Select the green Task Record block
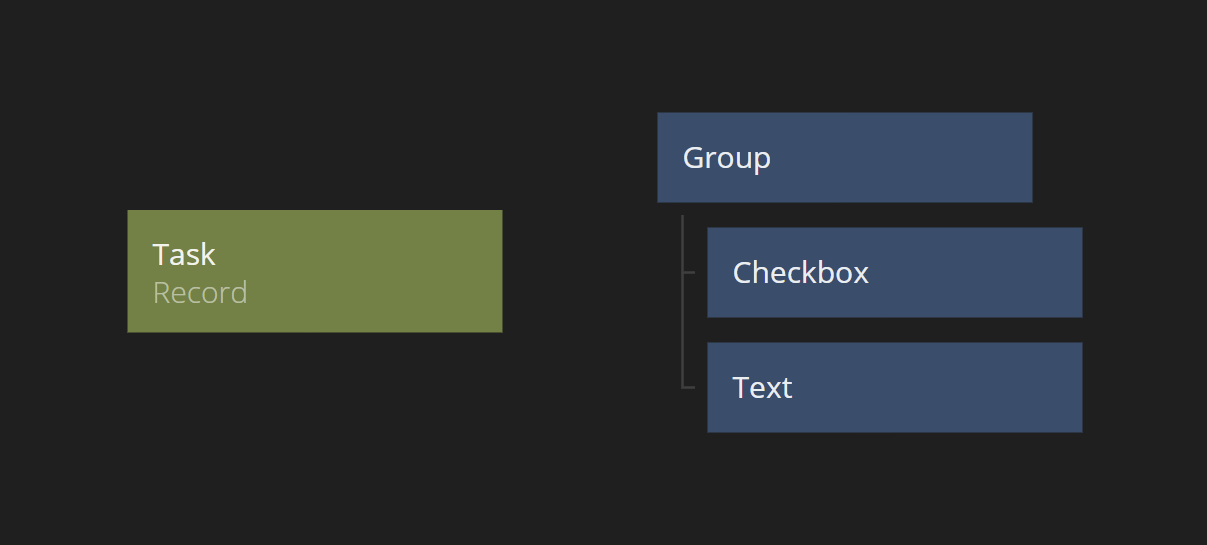This screenshot has height=545, width=1207. point(314,271)
